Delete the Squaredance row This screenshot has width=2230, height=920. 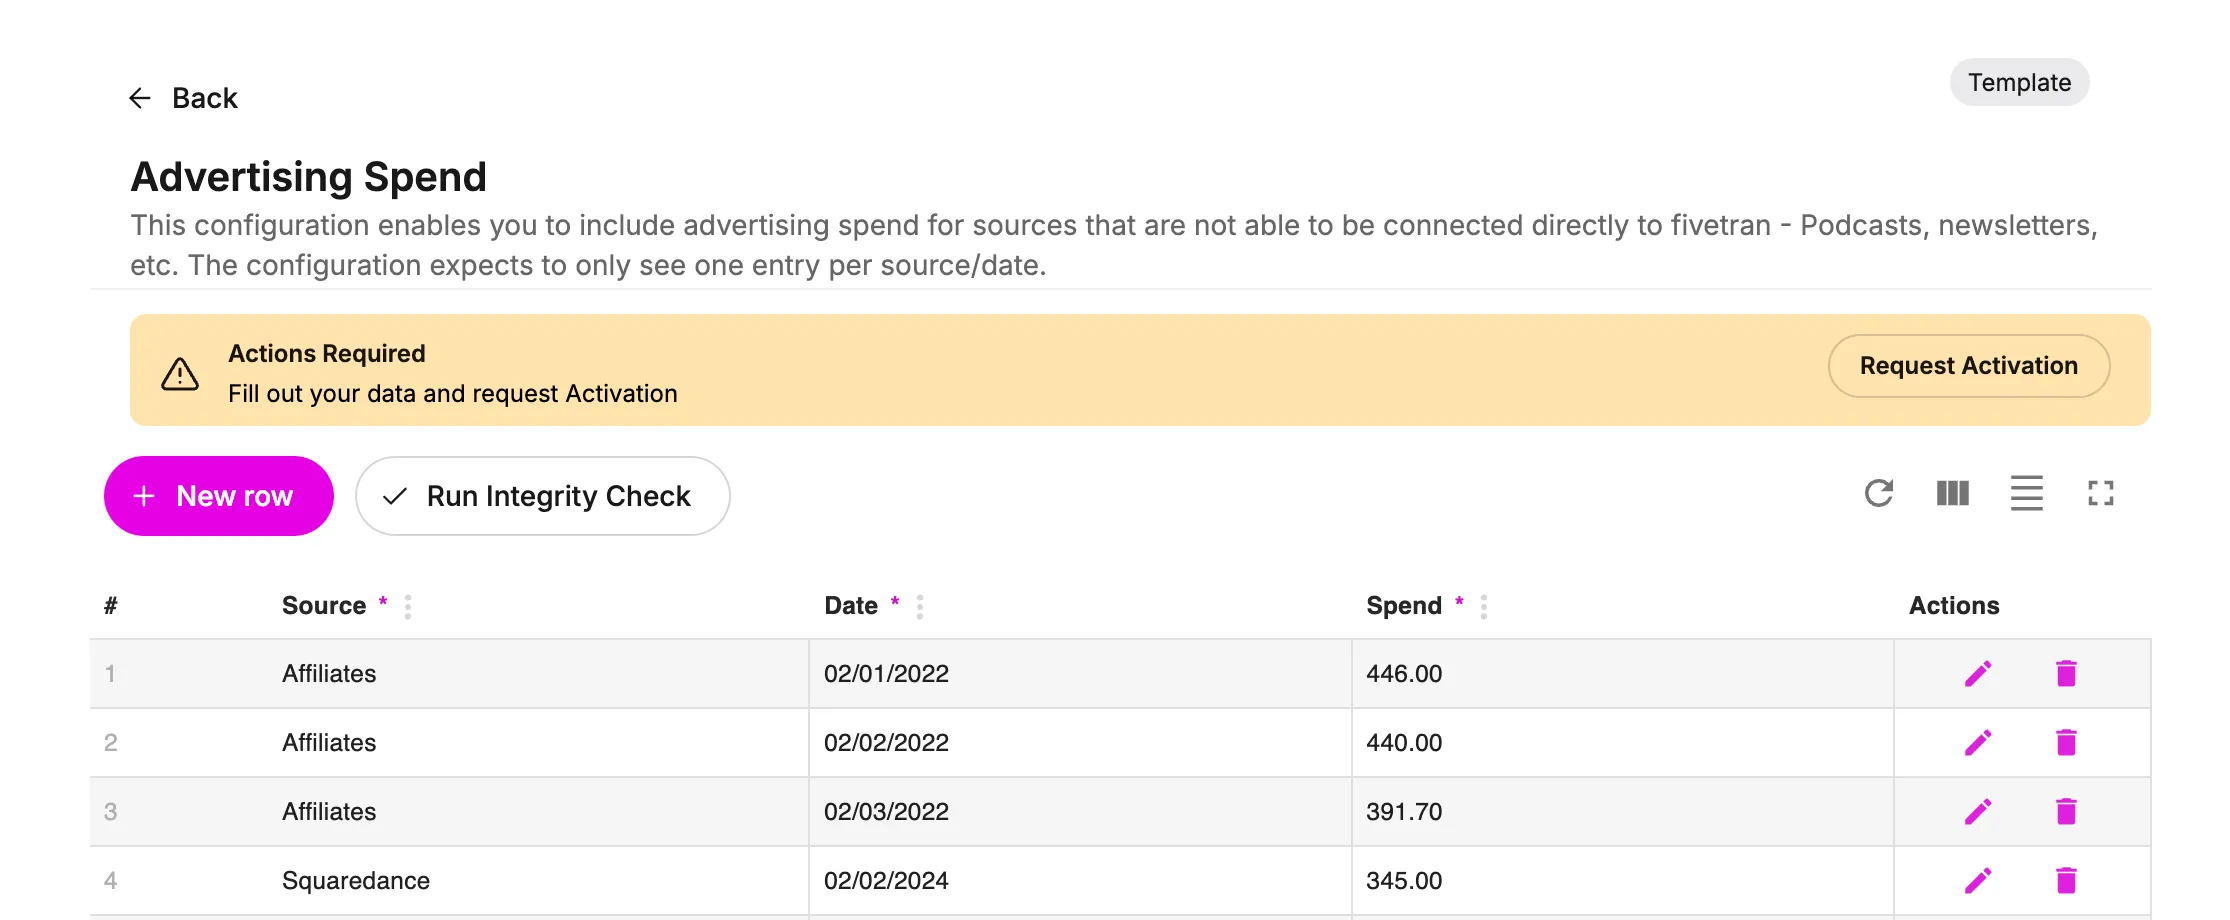2066,881
